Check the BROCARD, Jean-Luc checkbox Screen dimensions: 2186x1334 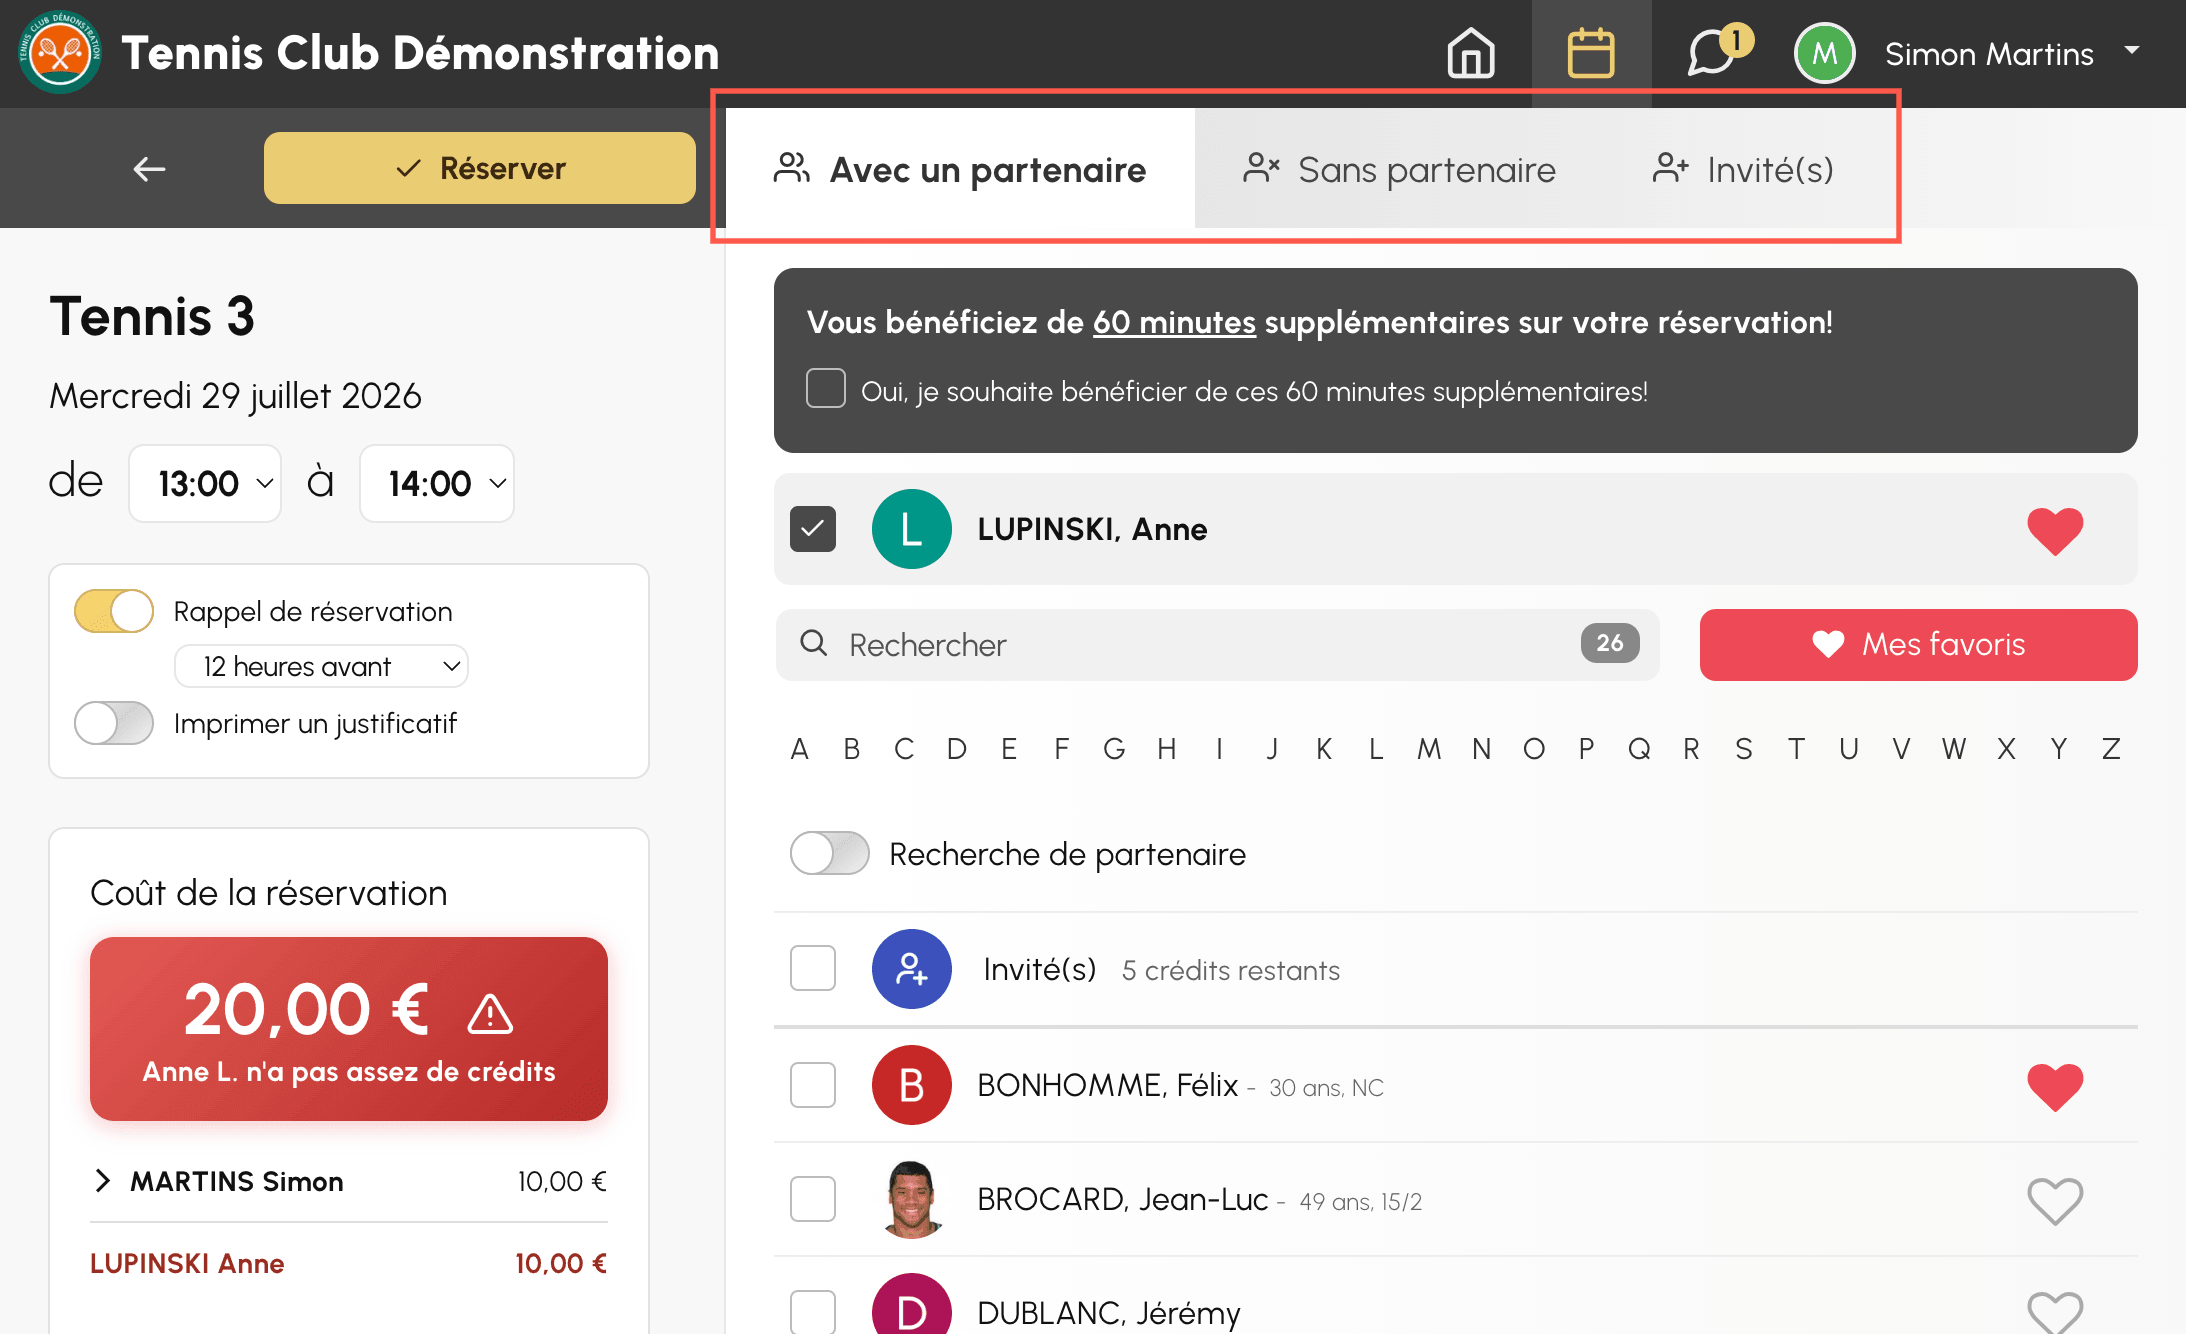coord(813,1199)
